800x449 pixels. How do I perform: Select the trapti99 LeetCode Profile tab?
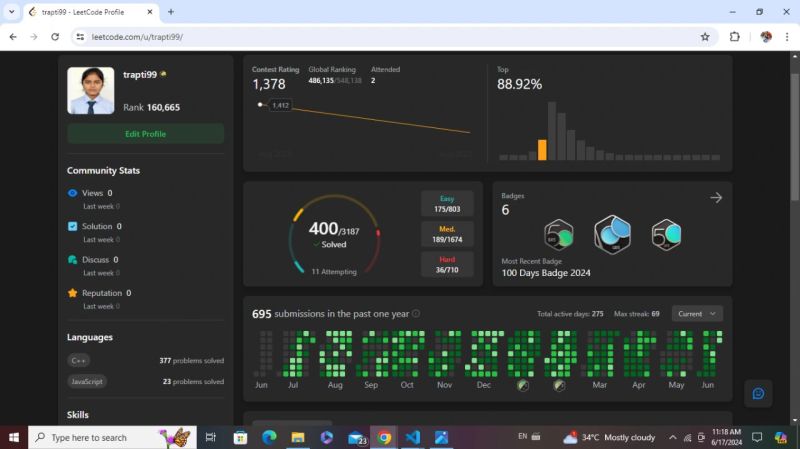(x=91, y=12)
